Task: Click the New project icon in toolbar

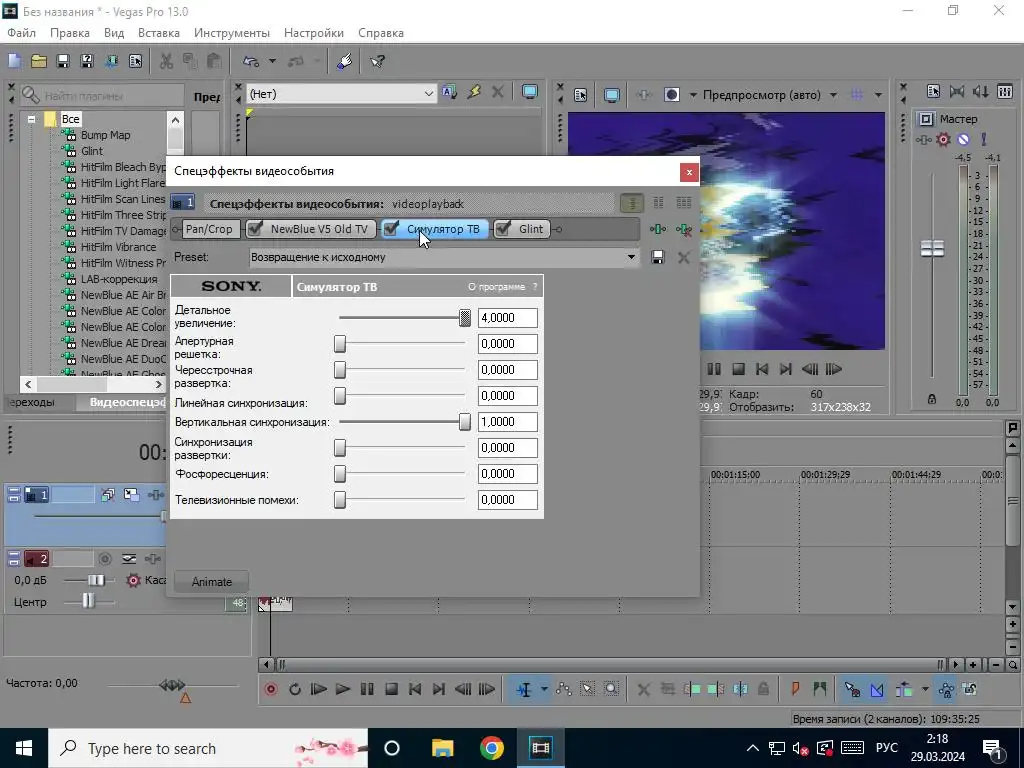Action: 15,61
